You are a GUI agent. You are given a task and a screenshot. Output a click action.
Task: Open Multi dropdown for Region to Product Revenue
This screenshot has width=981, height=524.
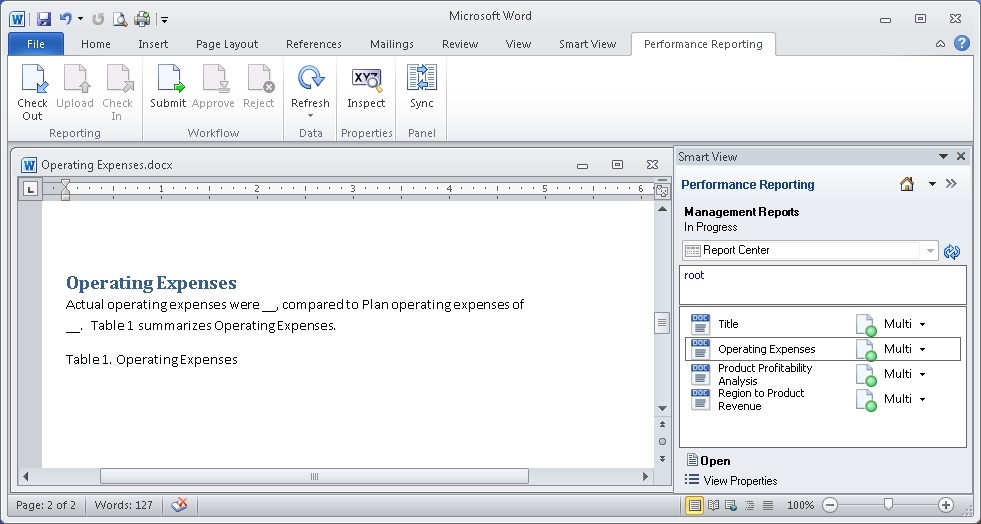[922, 400]
